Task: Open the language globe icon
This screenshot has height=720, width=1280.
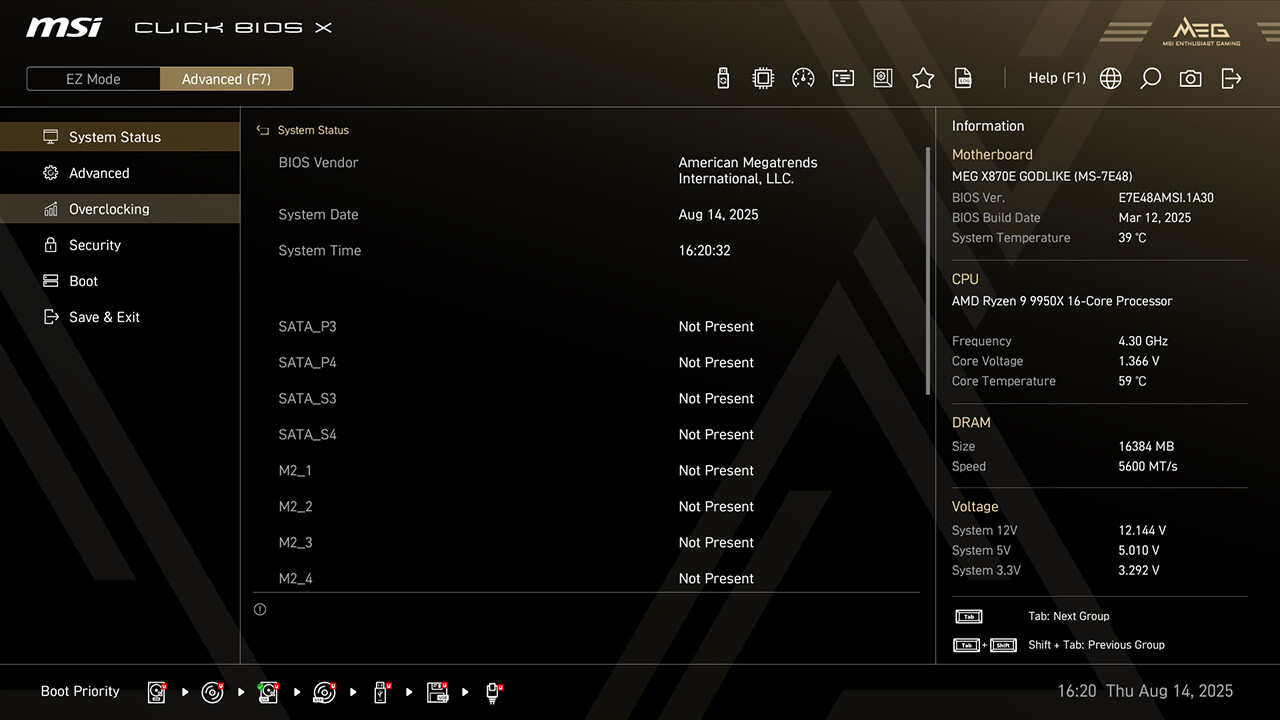Action: 1110,78
